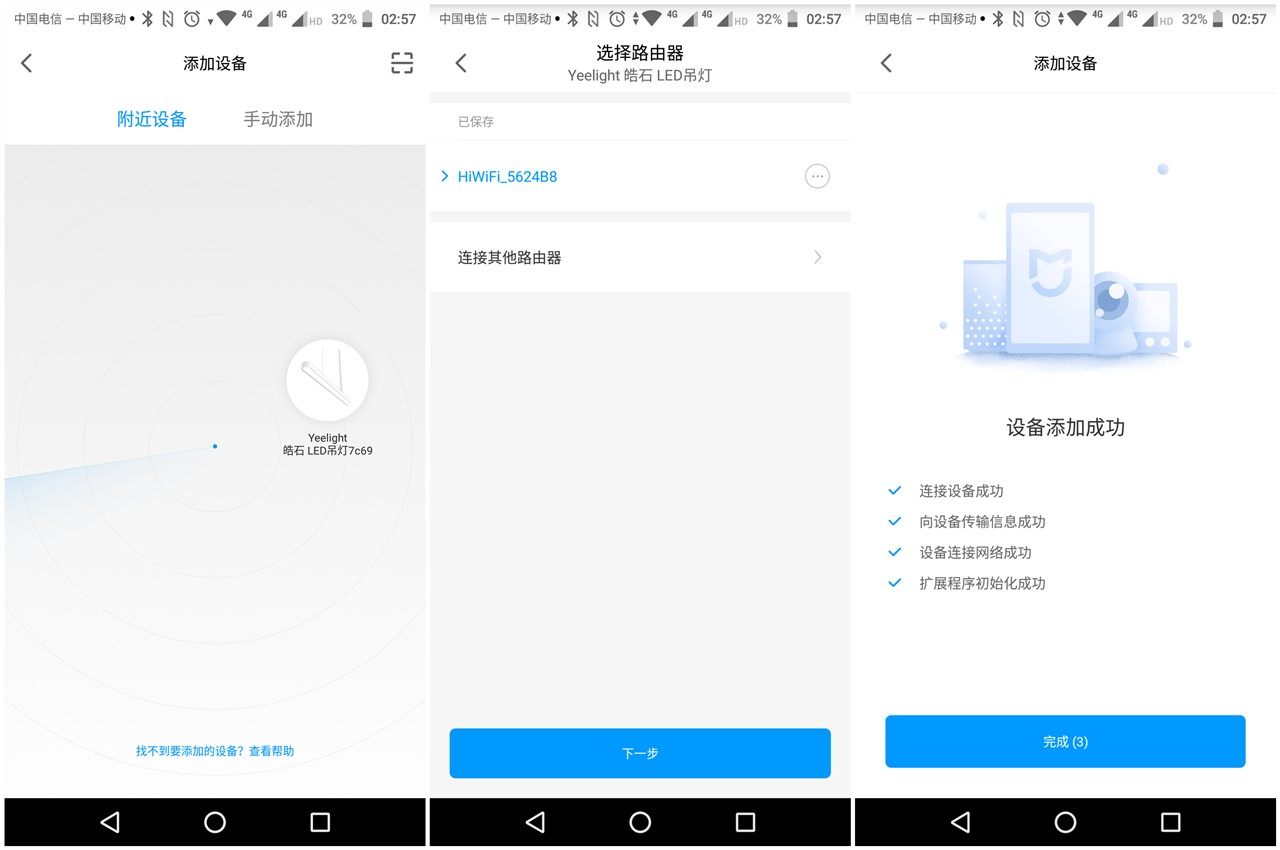Image resolution: width=1280 pixels, height=850 pixels.
Task: Open 连接其他路由器 via its chevron
Action: 817,257
